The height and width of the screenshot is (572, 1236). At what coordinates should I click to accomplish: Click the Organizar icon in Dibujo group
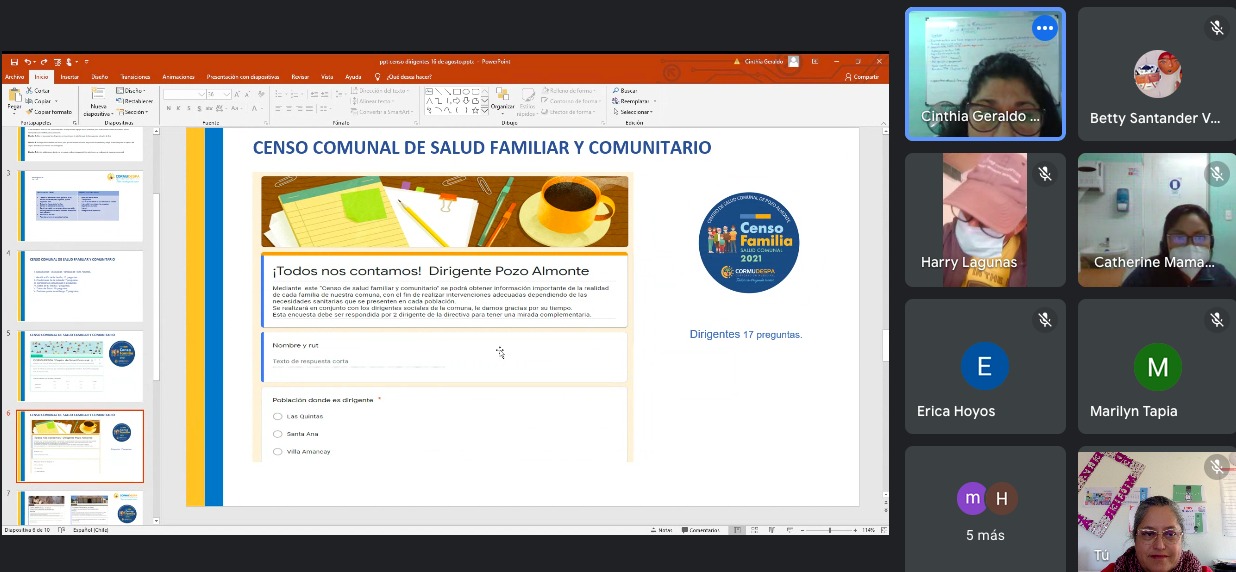(502, 93)
